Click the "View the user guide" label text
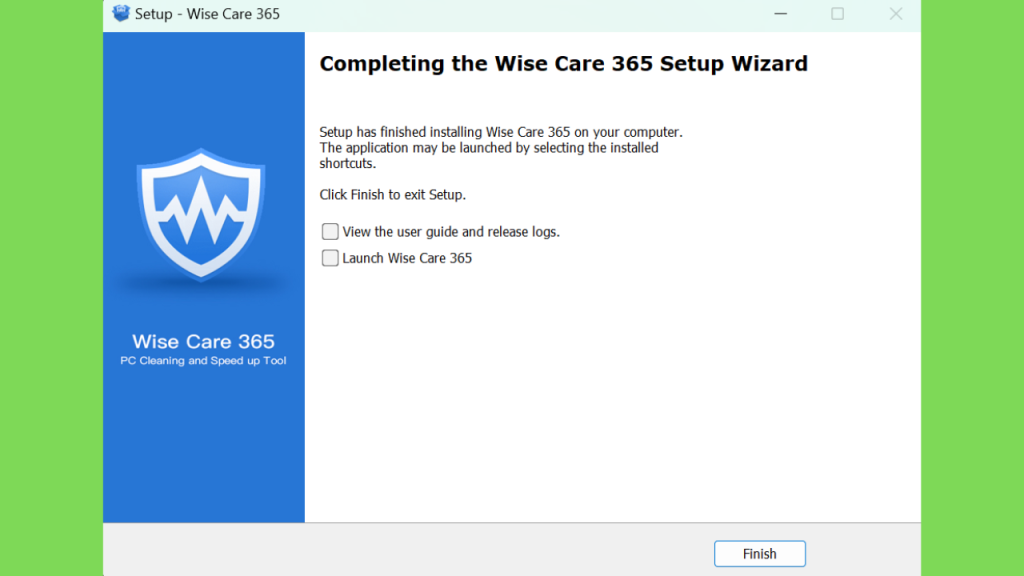The height and width of the screenshot is (576, 1024). [450, 232]
